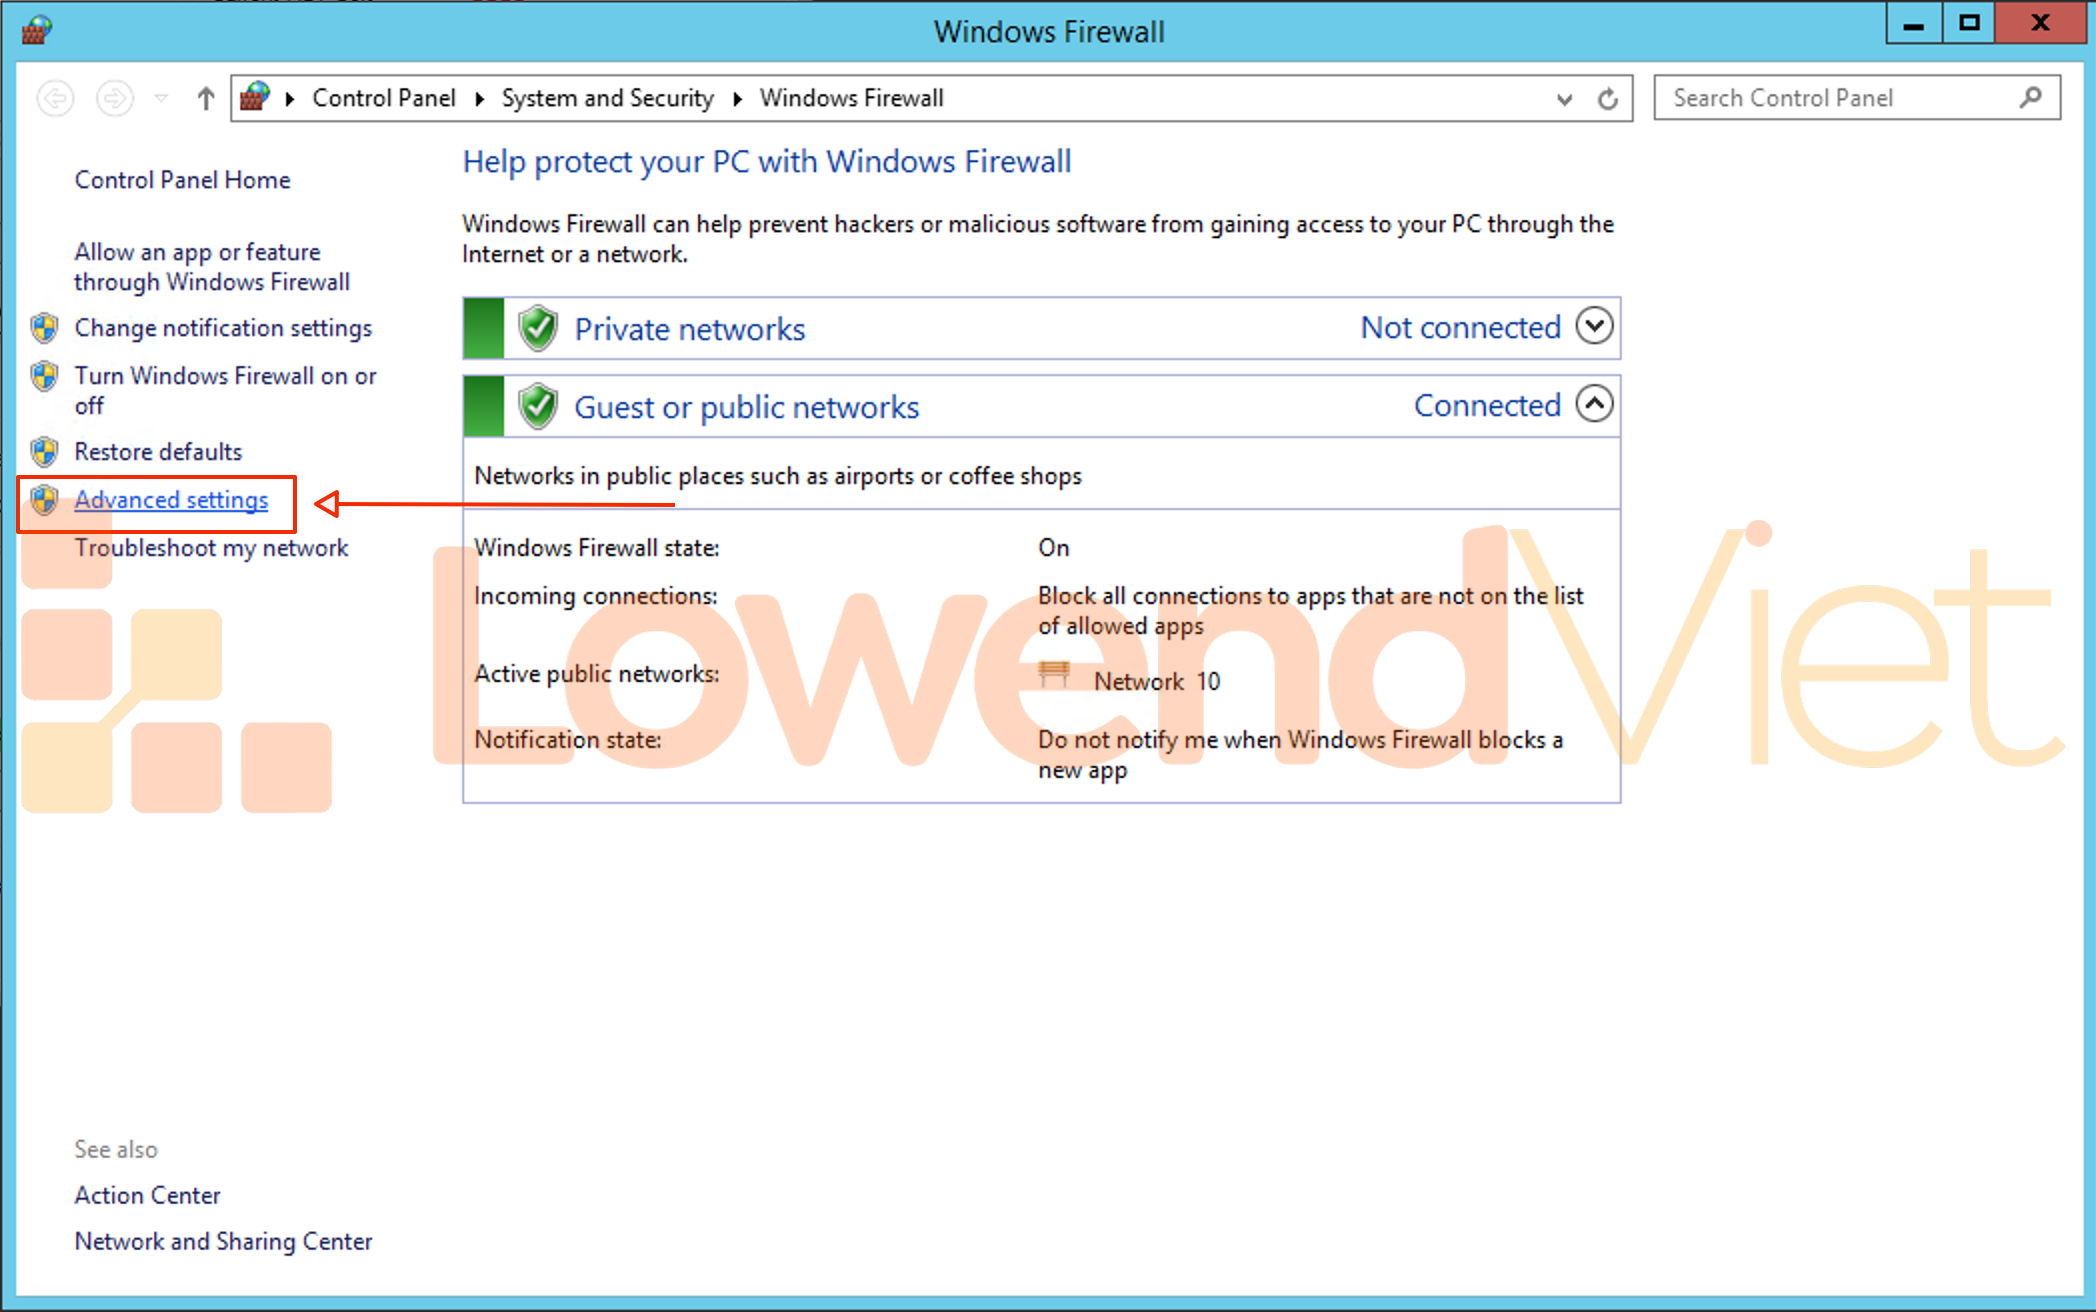Click the refresh icon in address bar
The width and height of the screenshot is (2096, 1312).
tap(1607, 99)
